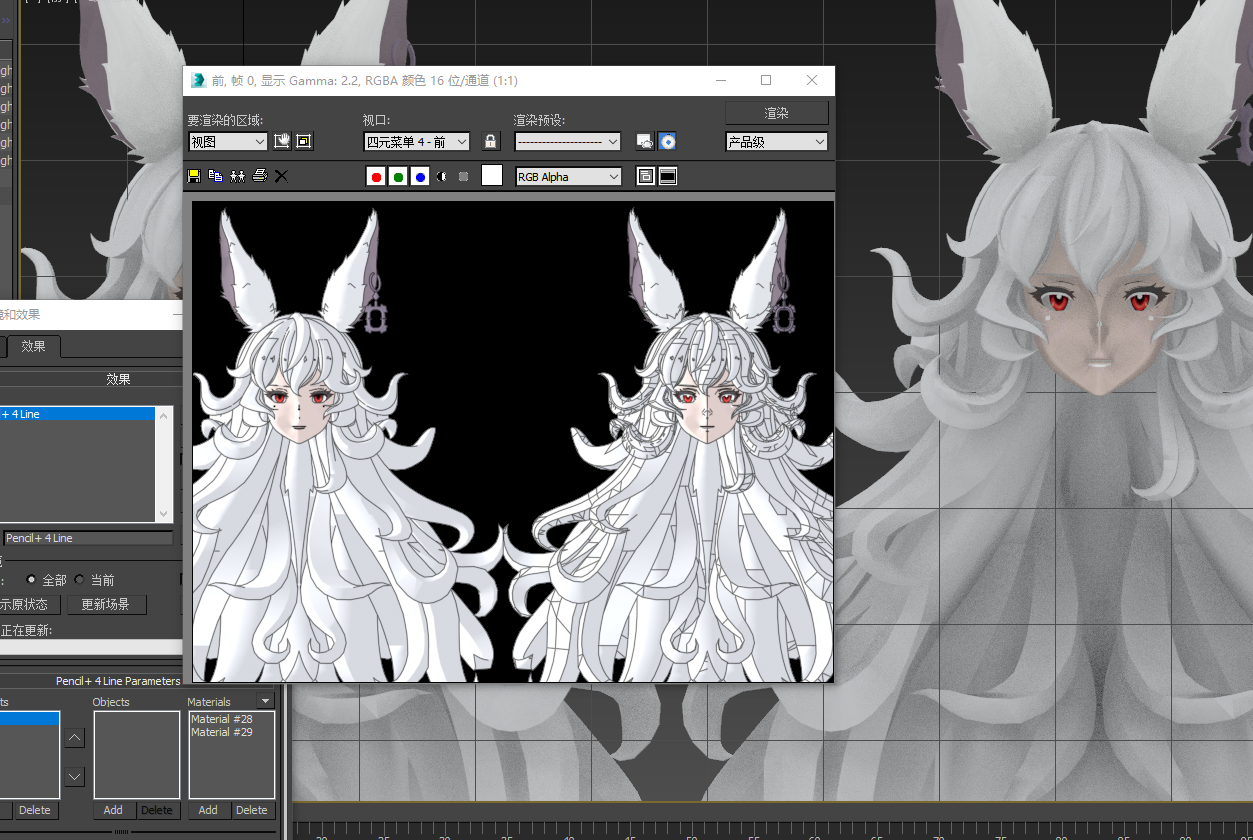Open the 要渲染的区域 dropdown showing 视图
Image resolution: width=1253 pixels, height=840 pixels.
click(228, 142)
